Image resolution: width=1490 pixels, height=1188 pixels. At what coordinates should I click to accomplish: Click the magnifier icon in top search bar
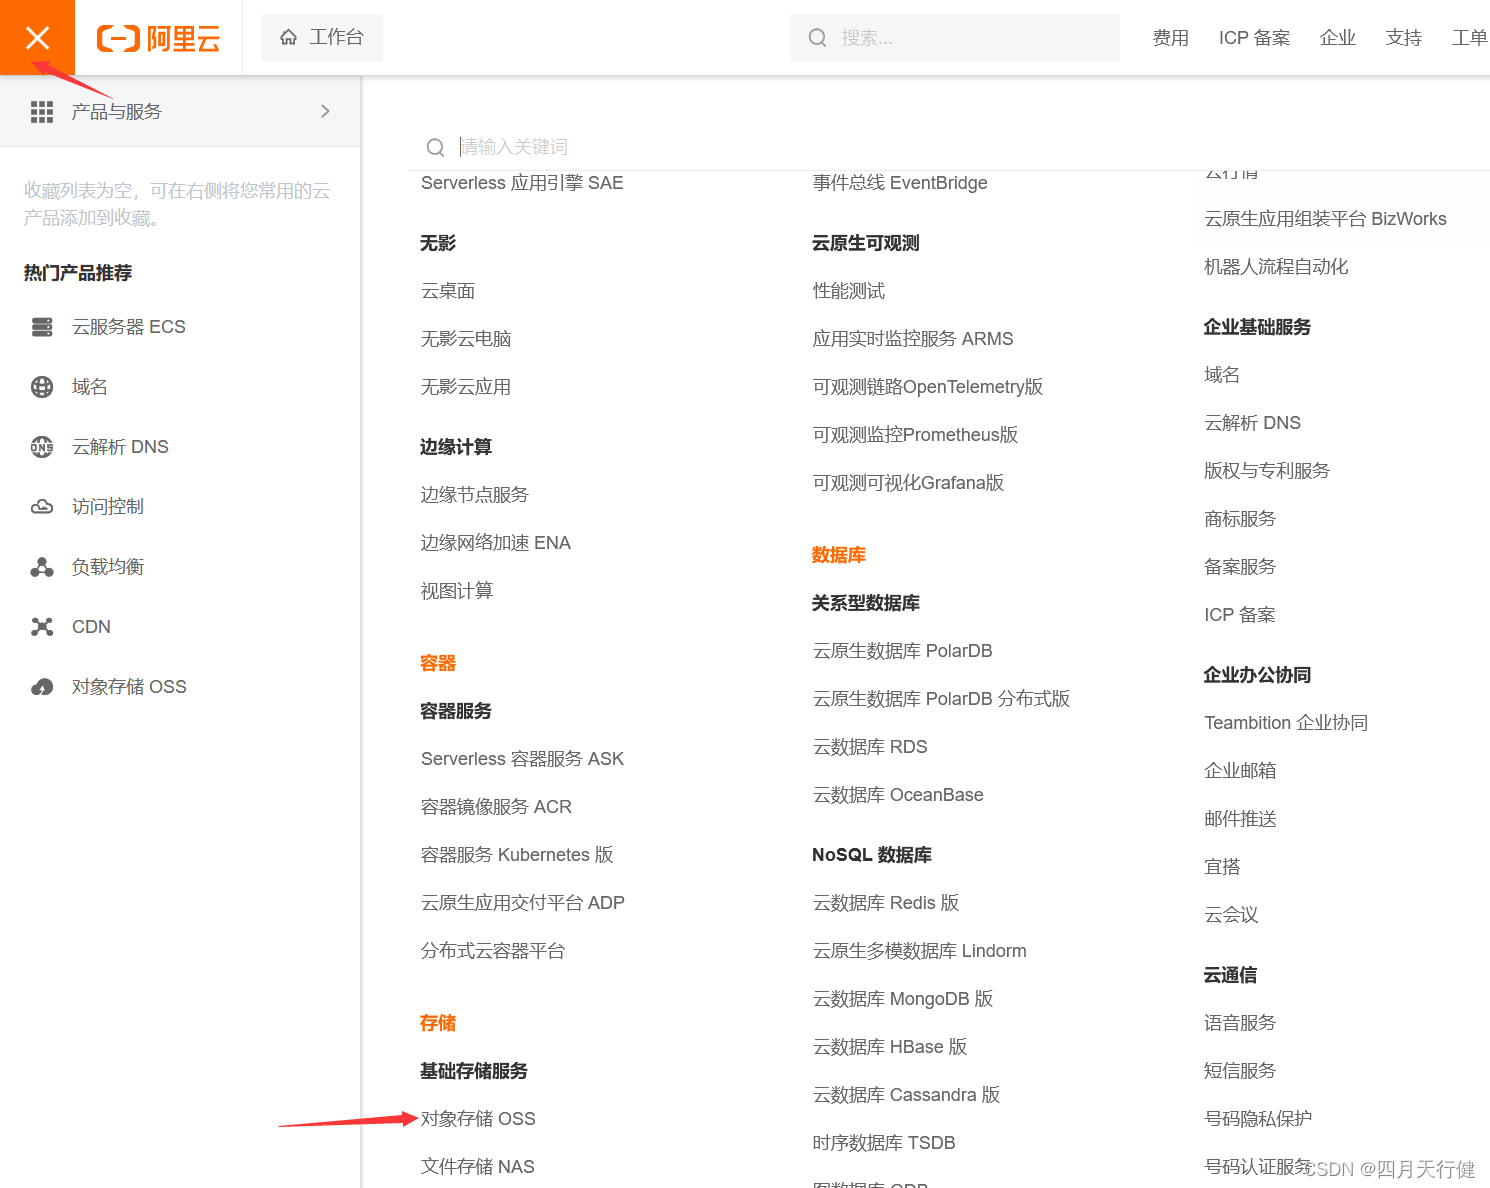pyautogui.click(x=818, y=38)
